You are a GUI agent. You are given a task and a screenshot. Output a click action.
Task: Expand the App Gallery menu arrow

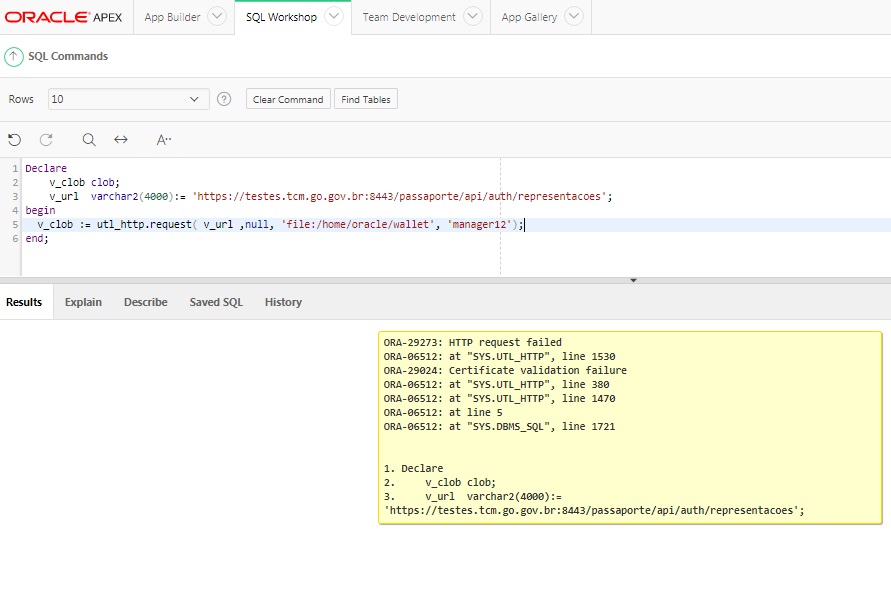click(574, 17)
